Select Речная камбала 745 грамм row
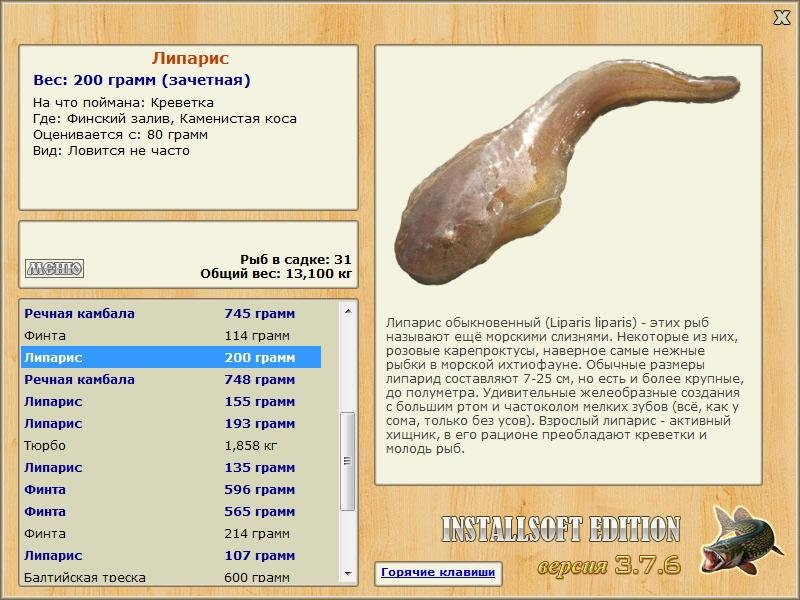This screenshot has width=800, height=600. [171, 313]
